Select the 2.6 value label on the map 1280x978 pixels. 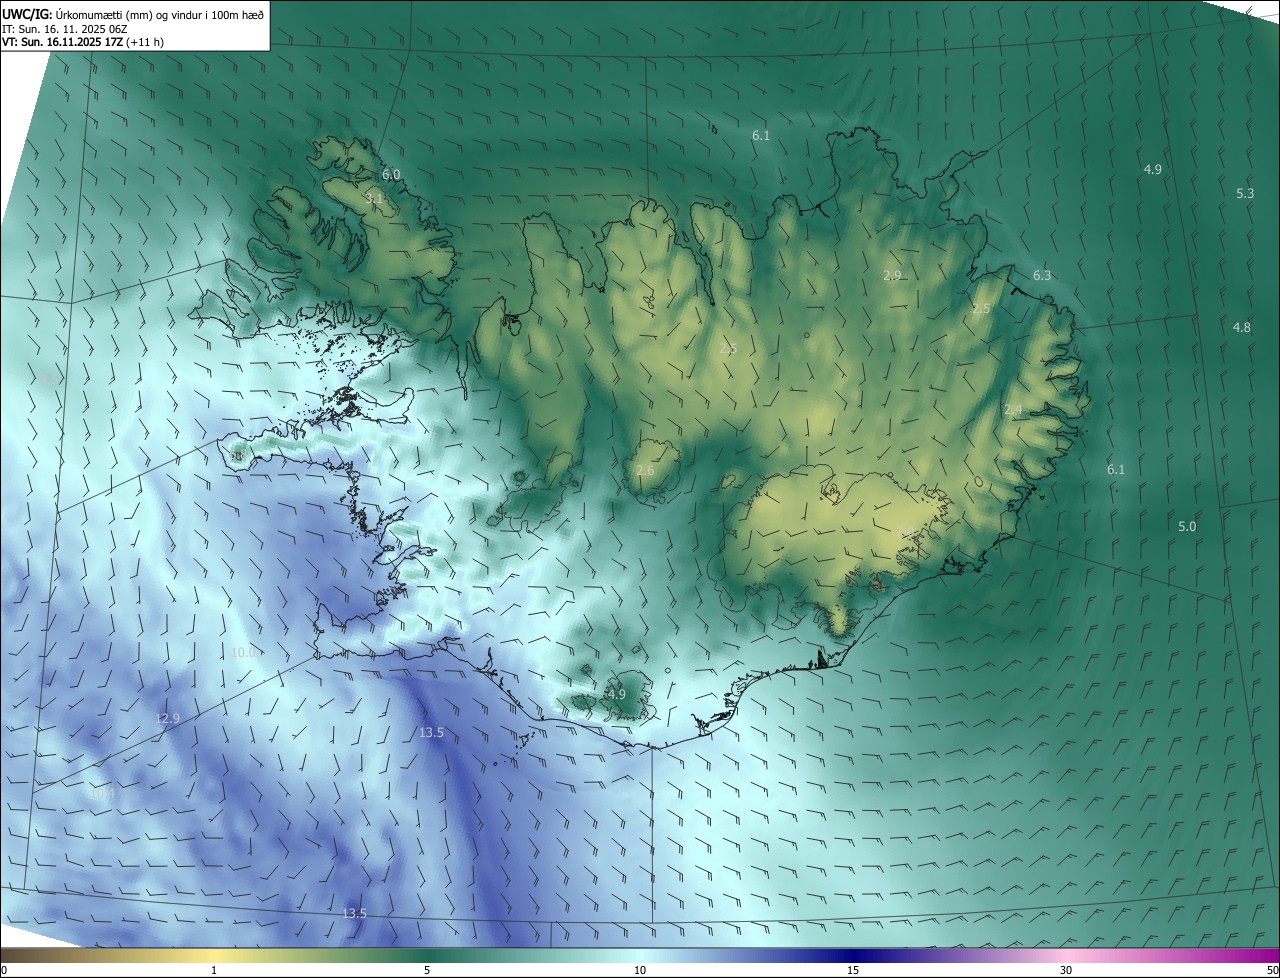(645, 470)
